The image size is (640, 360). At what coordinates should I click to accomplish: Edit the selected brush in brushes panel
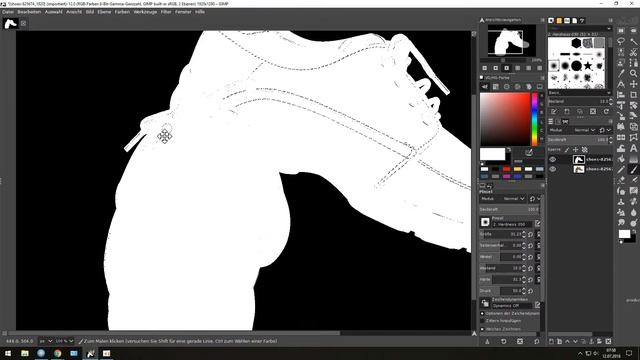click(x=554, y=111)
